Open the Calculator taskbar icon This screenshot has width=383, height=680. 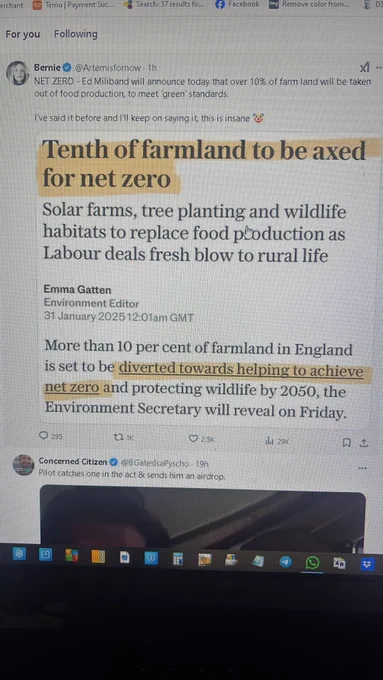click(x=178, y=559)
